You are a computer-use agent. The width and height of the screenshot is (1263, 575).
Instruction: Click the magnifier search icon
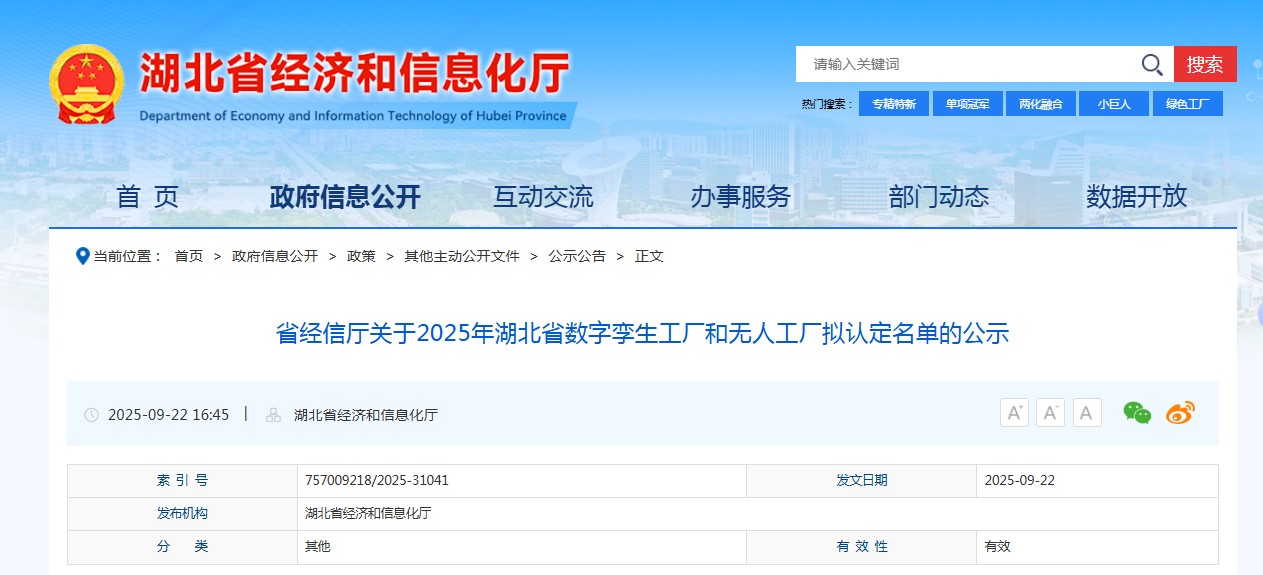click(x=1152, y=65)
